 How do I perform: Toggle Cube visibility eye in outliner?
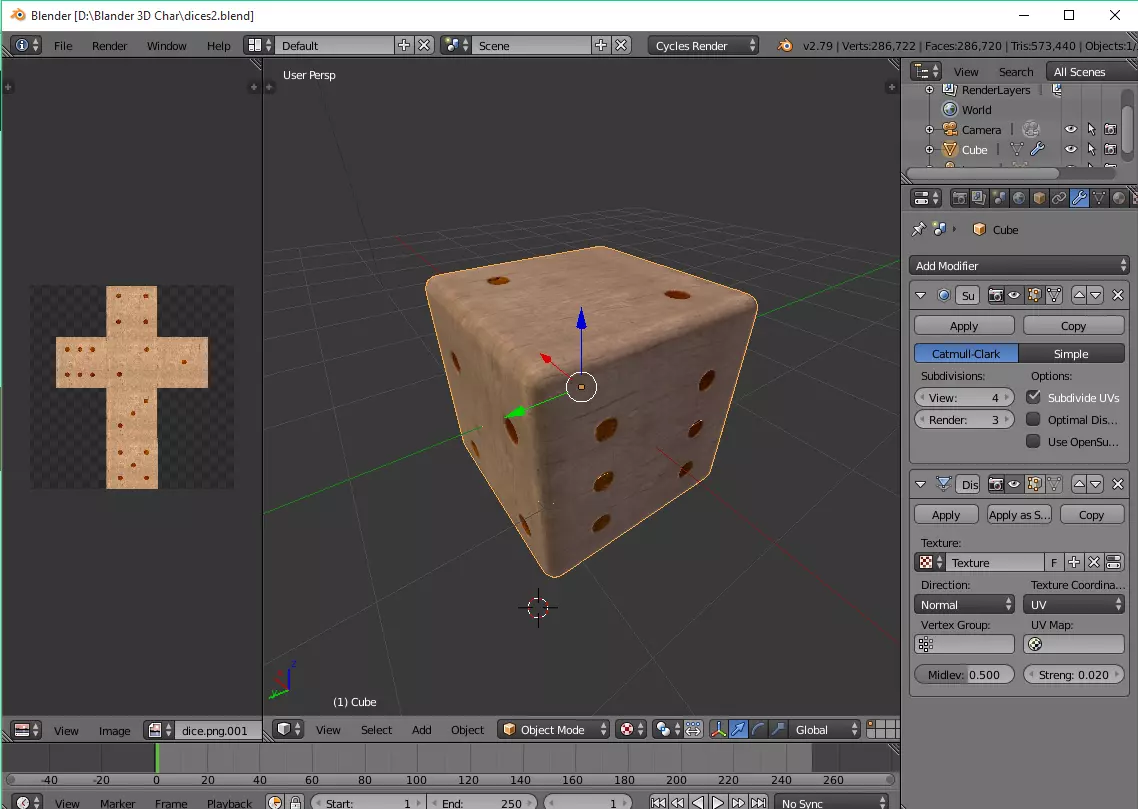point(1071,149)
